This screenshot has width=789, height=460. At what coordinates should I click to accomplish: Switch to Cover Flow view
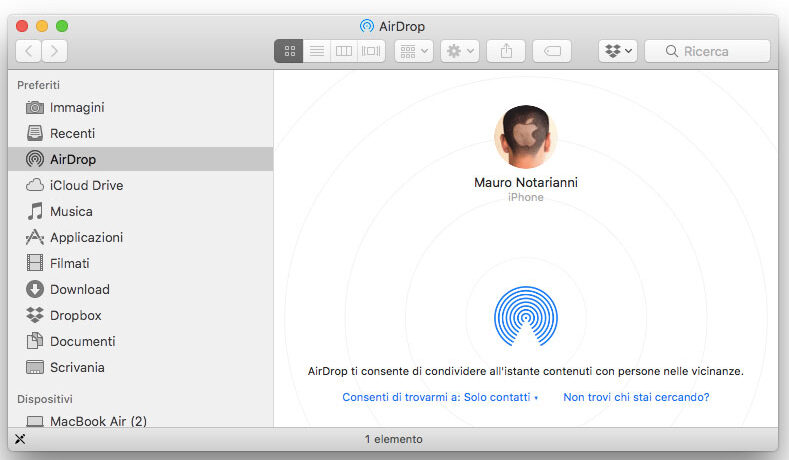pos(371,51)
